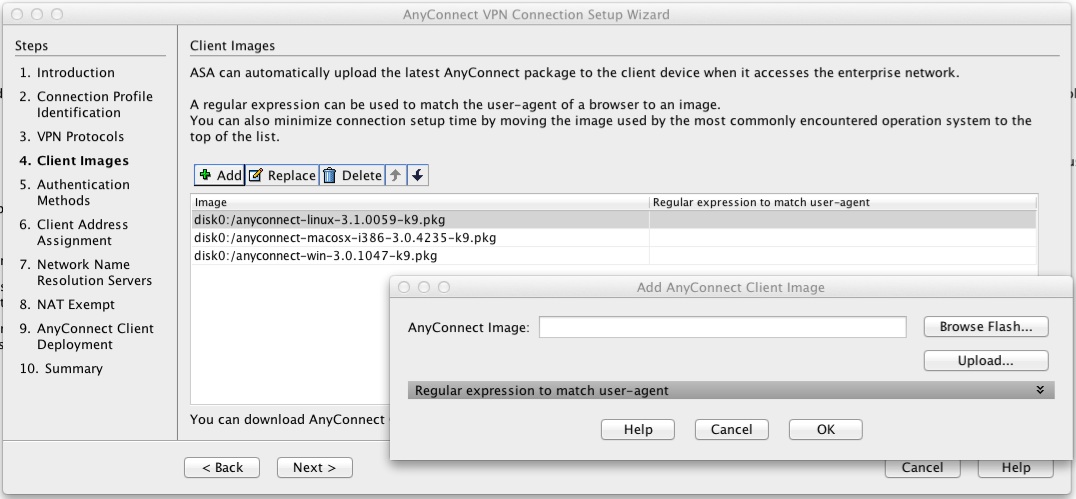Click regex cell for anyconnect-macosx row
Viewport: 1076px width, 499px height.
tap(843, 237)
